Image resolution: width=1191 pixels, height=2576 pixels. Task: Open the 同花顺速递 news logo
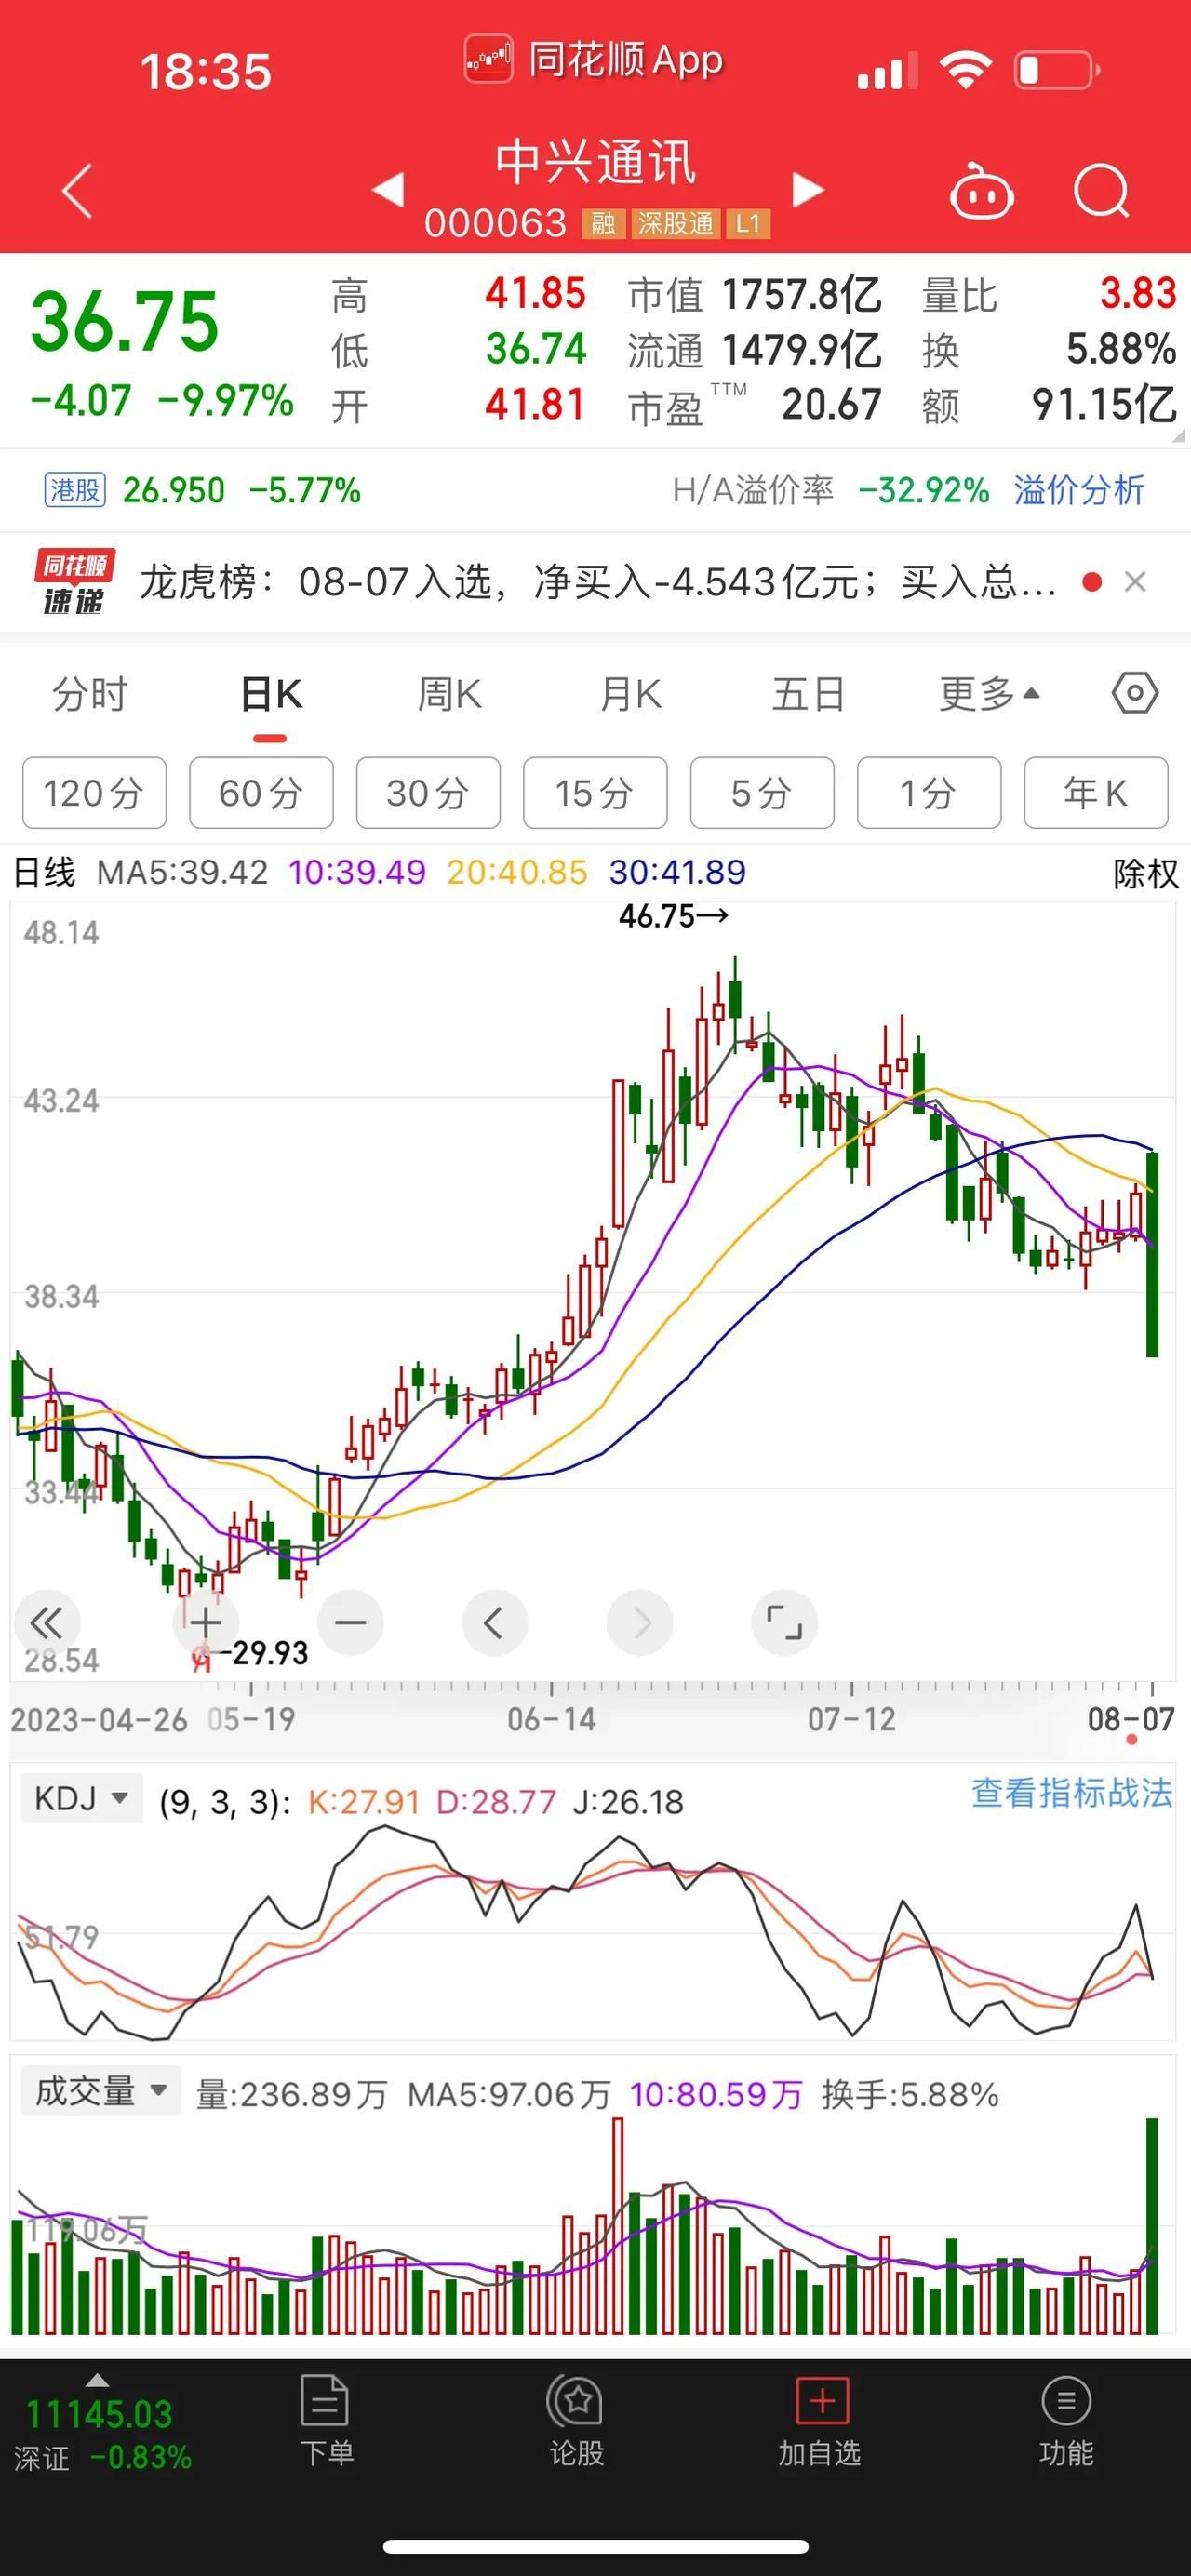coord(75,581)
